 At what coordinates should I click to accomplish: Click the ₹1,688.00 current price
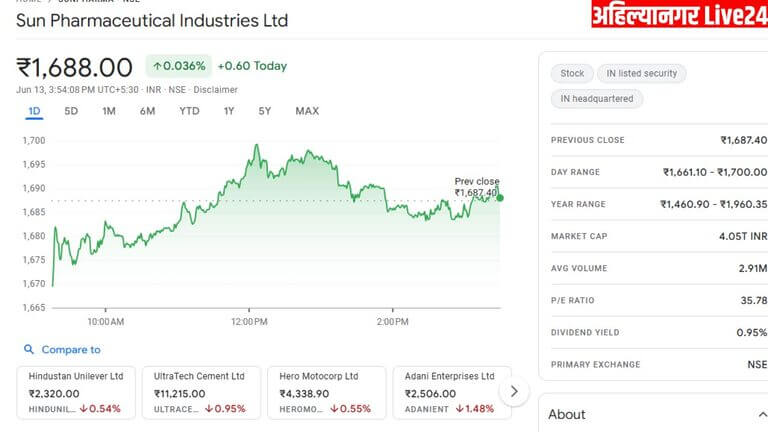[74, 67]
